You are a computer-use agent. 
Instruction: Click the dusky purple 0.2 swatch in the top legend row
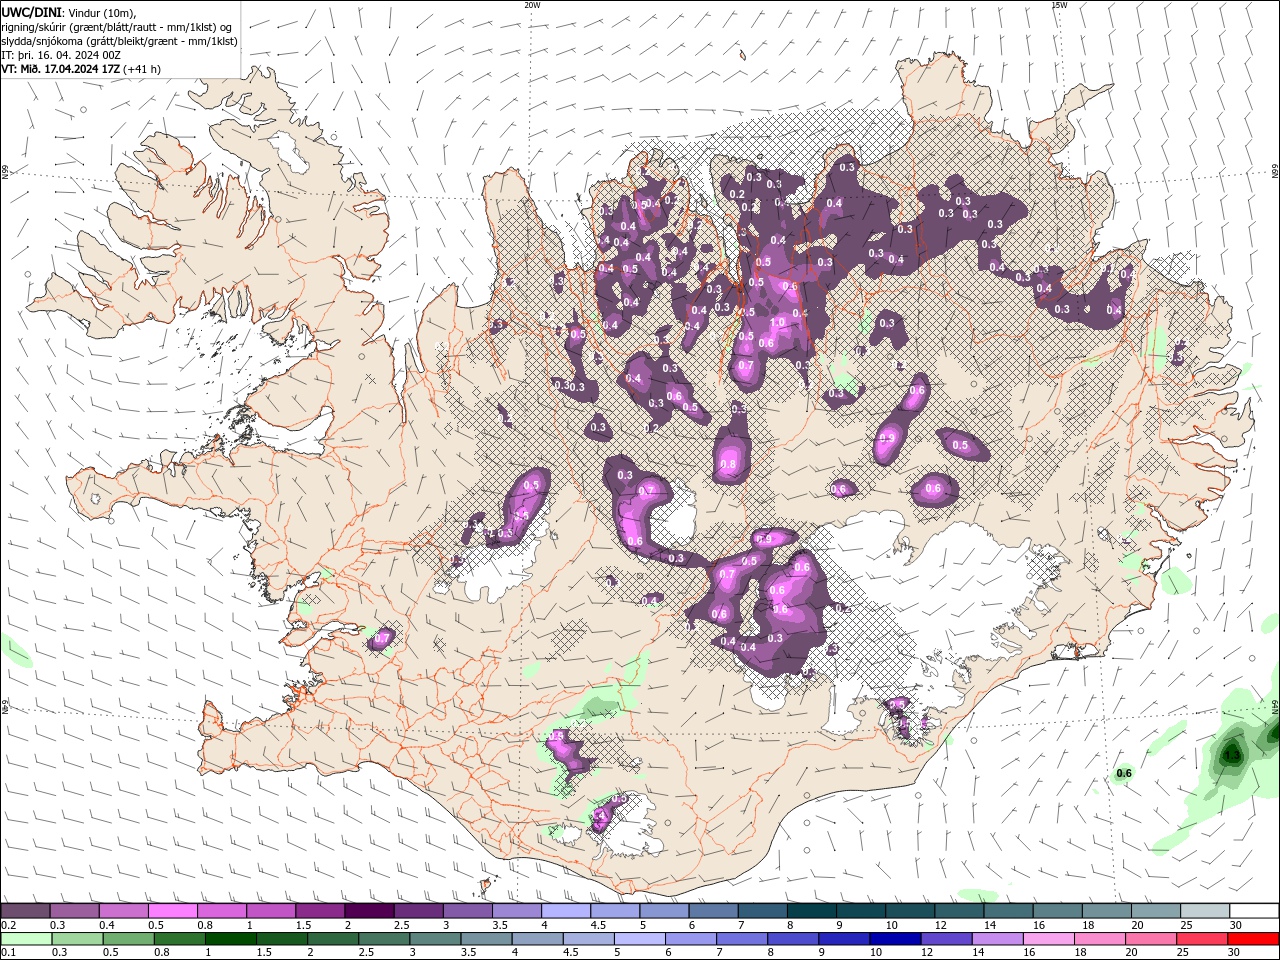(25, 911)
